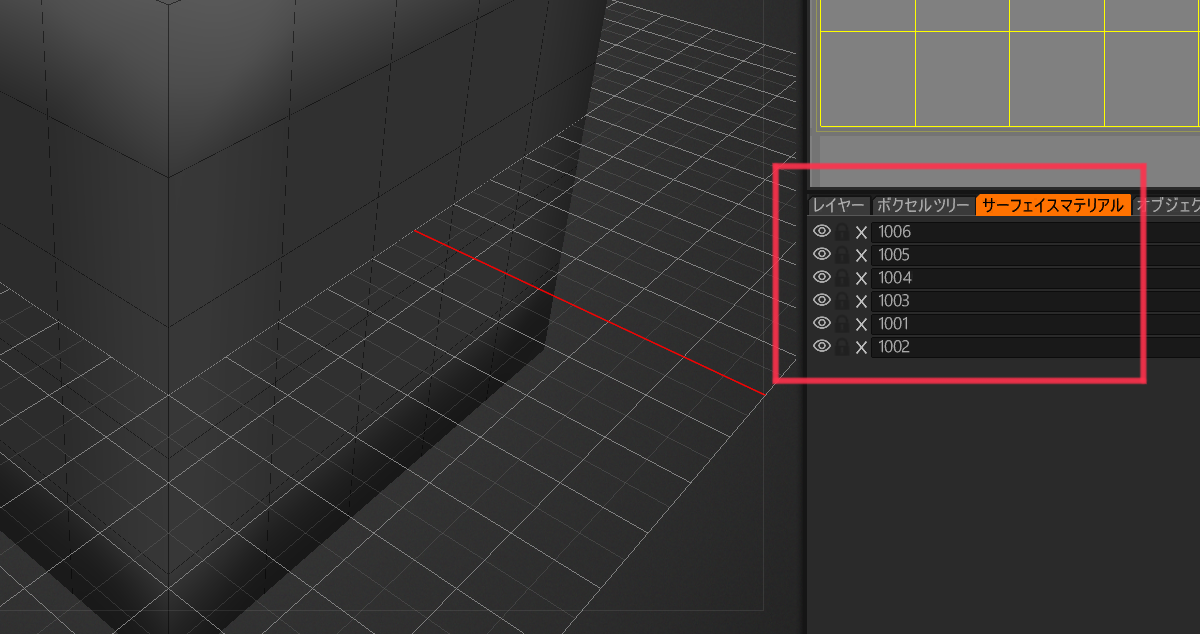
Task: Remove surface material 1005 using X
Action: (x=861, y=256)
